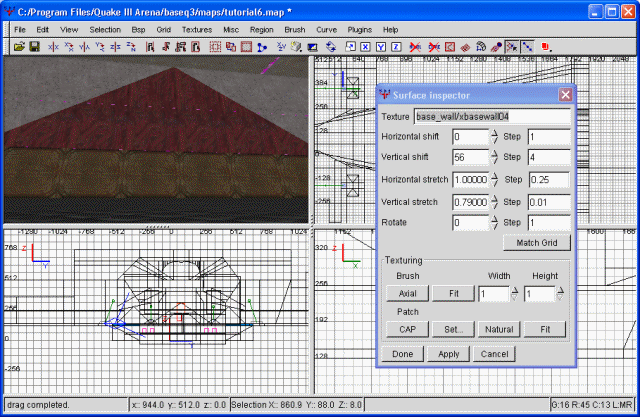Click the patch Set... button

coord(453,329)
